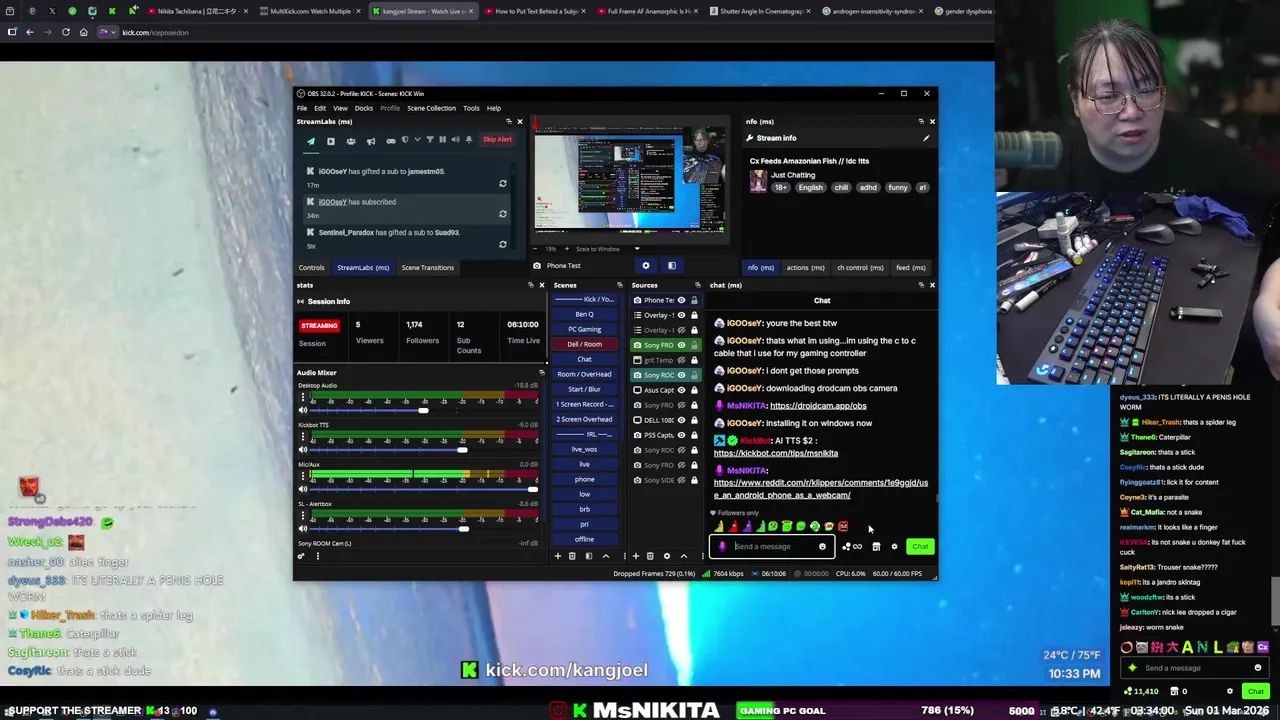Open the OBS Docks menu
The image size is (1280, 720).
click(x=364, y=108)
